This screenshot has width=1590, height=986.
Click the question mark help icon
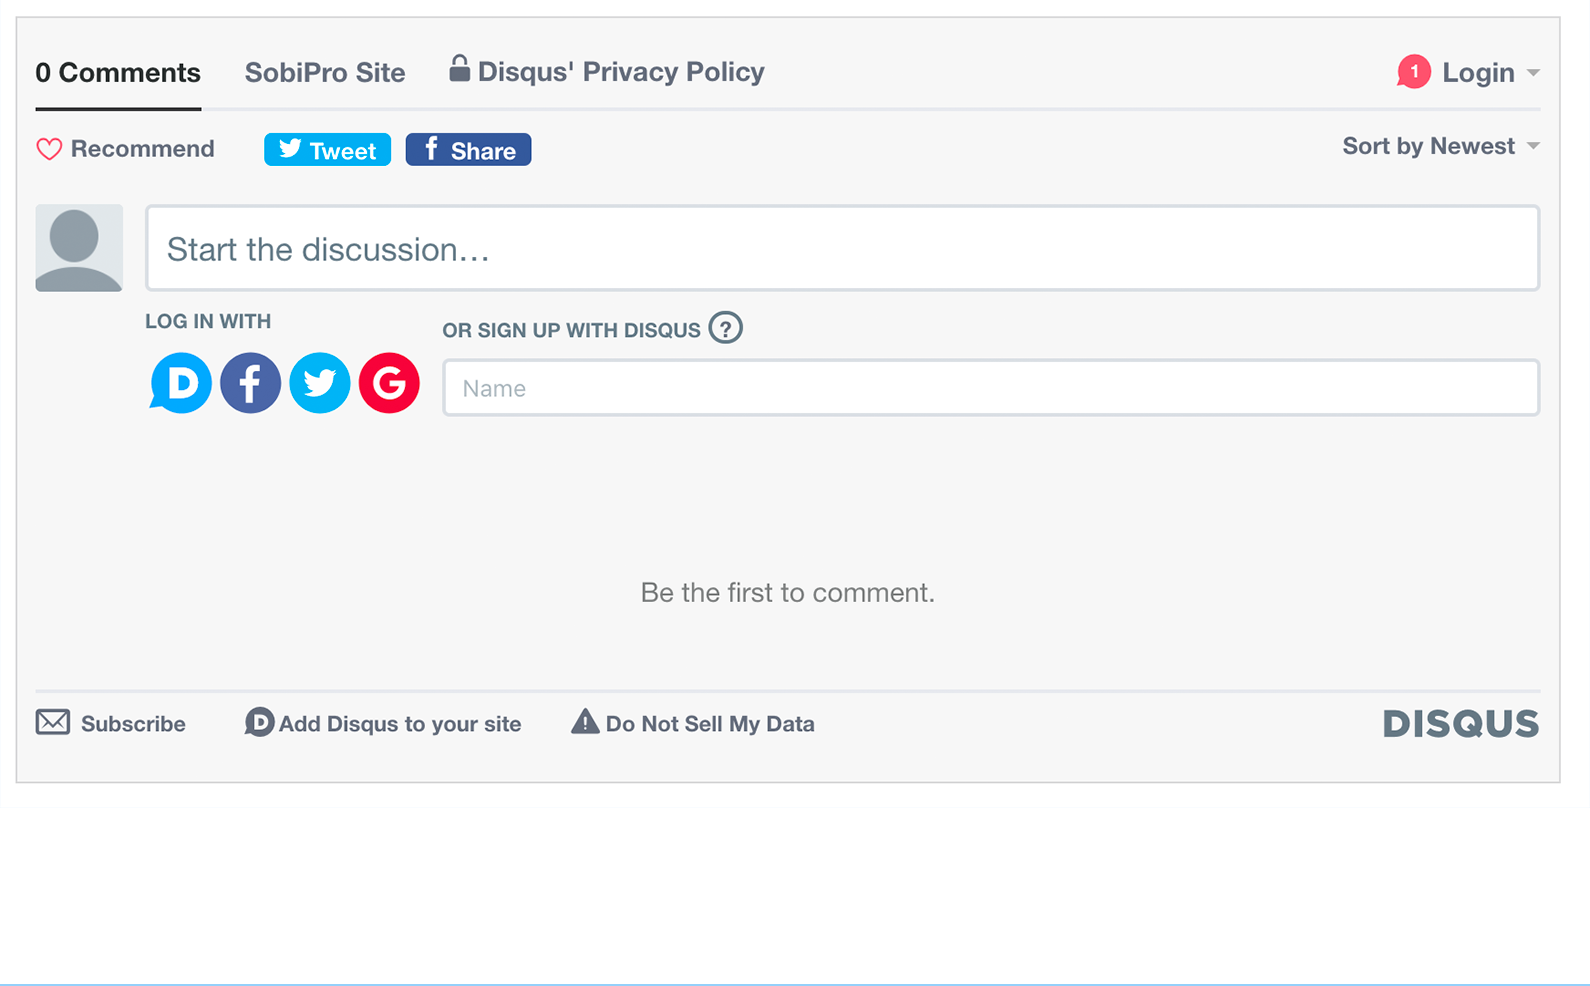pyautogui.click(x=726, y=328)
